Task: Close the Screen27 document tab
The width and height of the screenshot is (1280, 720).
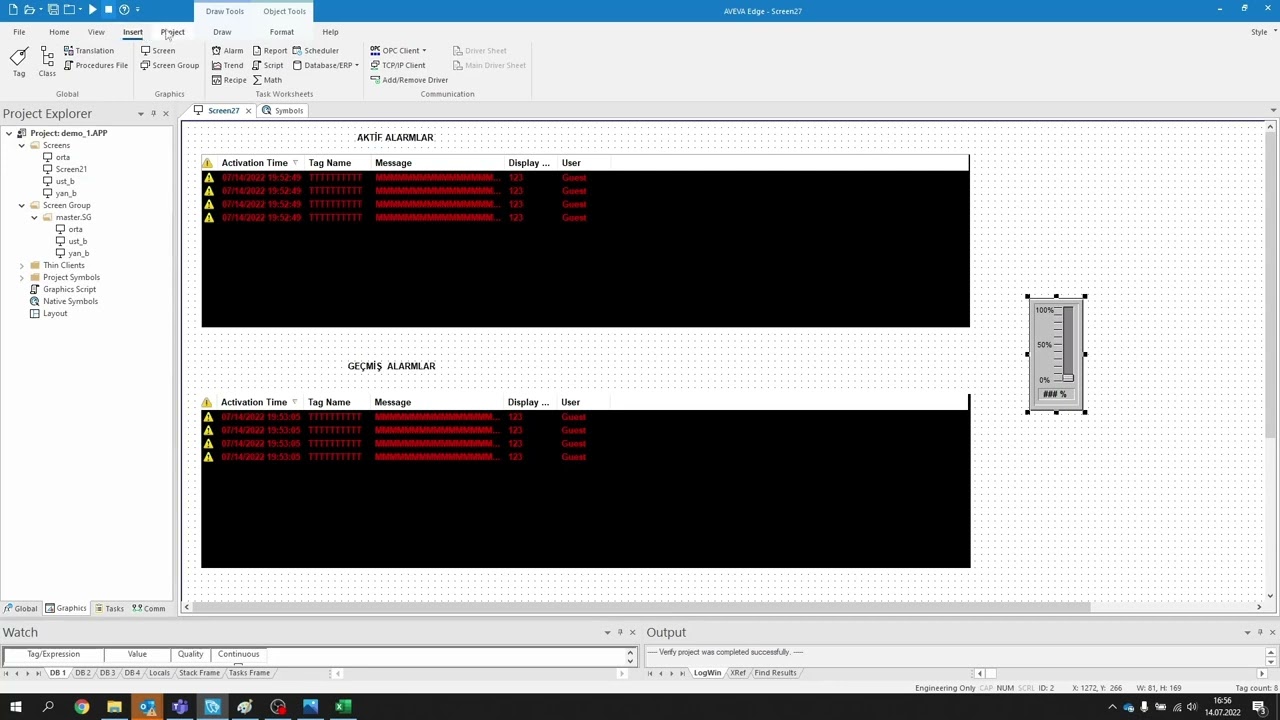Action: (x=248, y=111)
